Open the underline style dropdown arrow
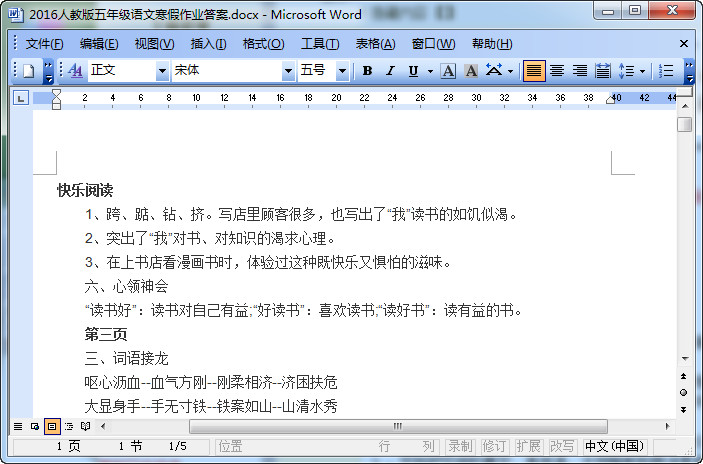Viewport: 703px width, 464px height. click(430, 71)
